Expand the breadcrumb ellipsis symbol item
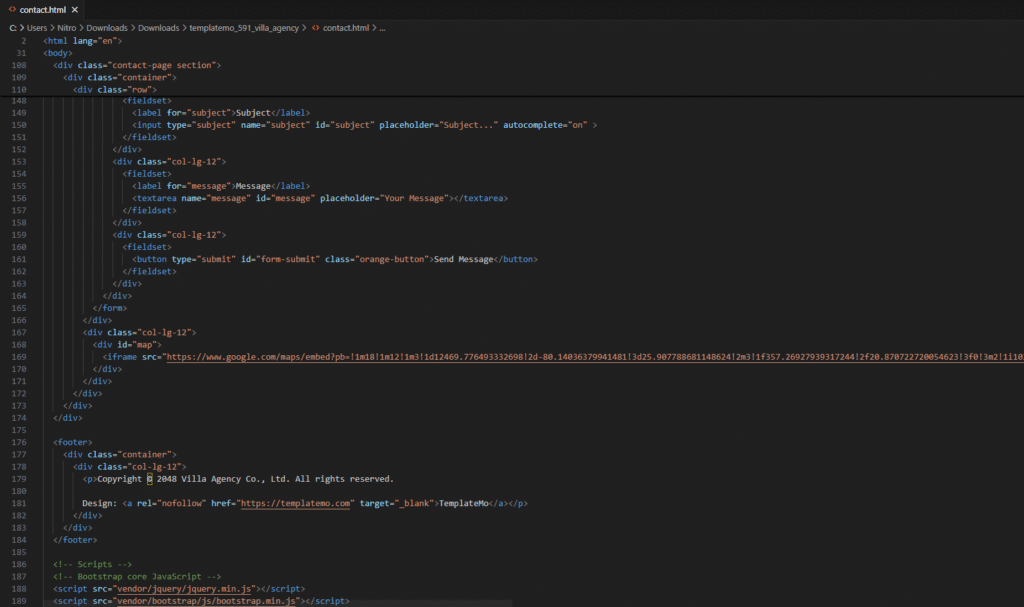The width and height of the screenshot is (1024, 607). pos(382,28)
